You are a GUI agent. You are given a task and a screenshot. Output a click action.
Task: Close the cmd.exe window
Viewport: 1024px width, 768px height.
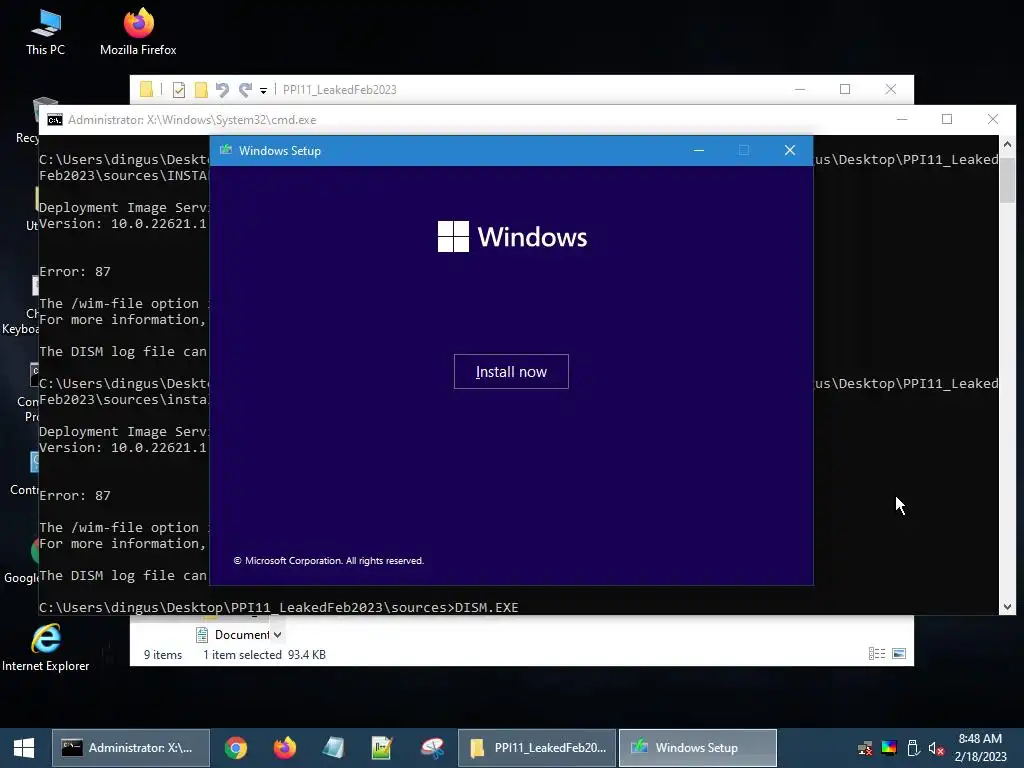[993, 119]
